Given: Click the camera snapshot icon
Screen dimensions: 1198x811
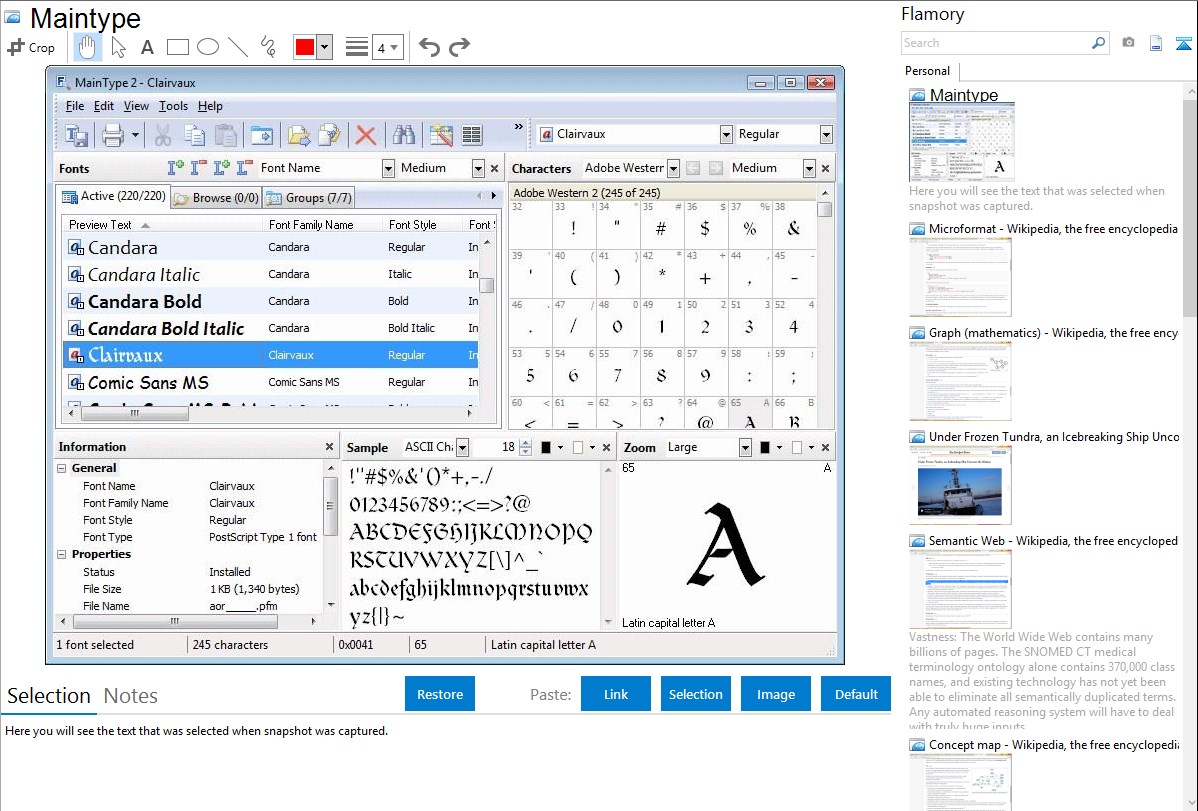Looking at the screenshot, I should click(1128, 43).
